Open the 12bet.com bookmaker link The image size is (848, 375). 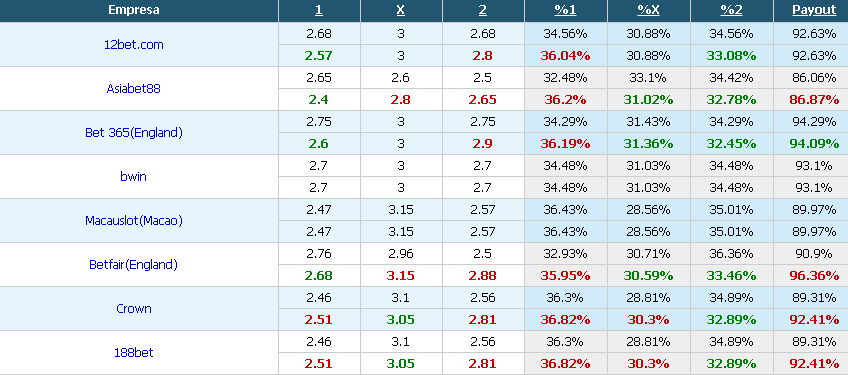[134, 45]
